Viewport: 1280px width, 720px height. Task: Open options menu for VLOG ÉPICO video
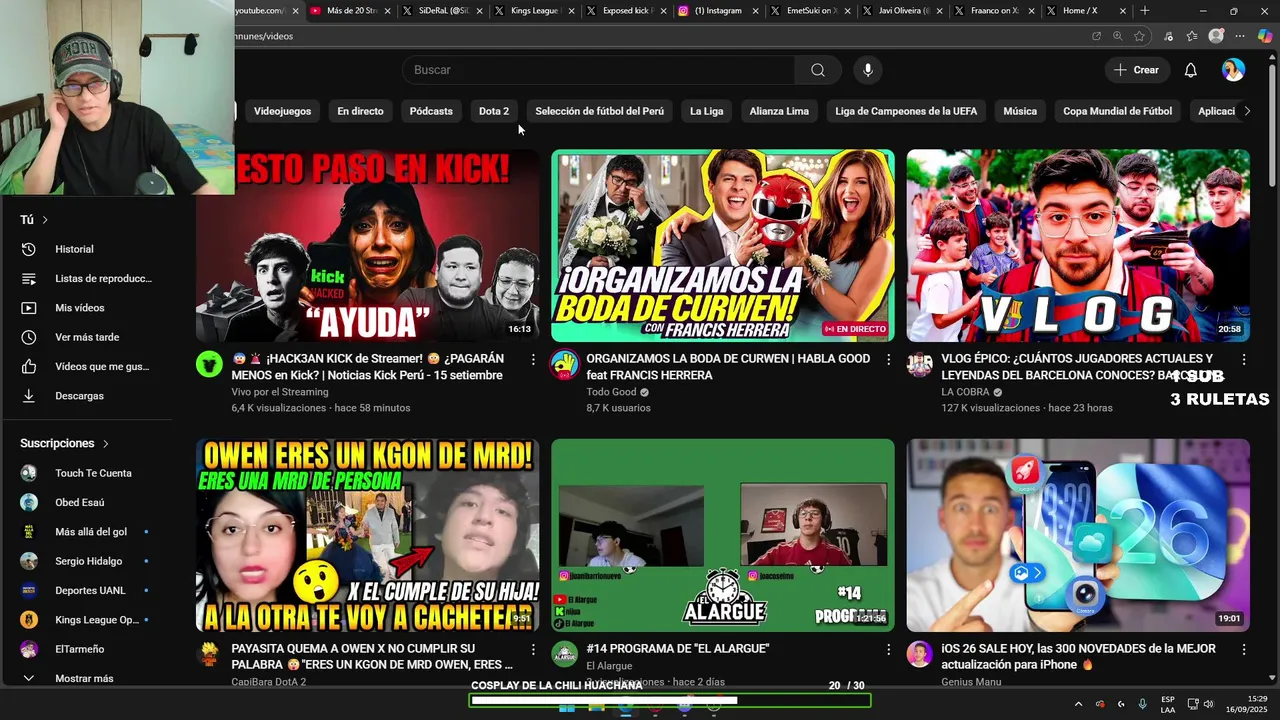[1244, 359]
